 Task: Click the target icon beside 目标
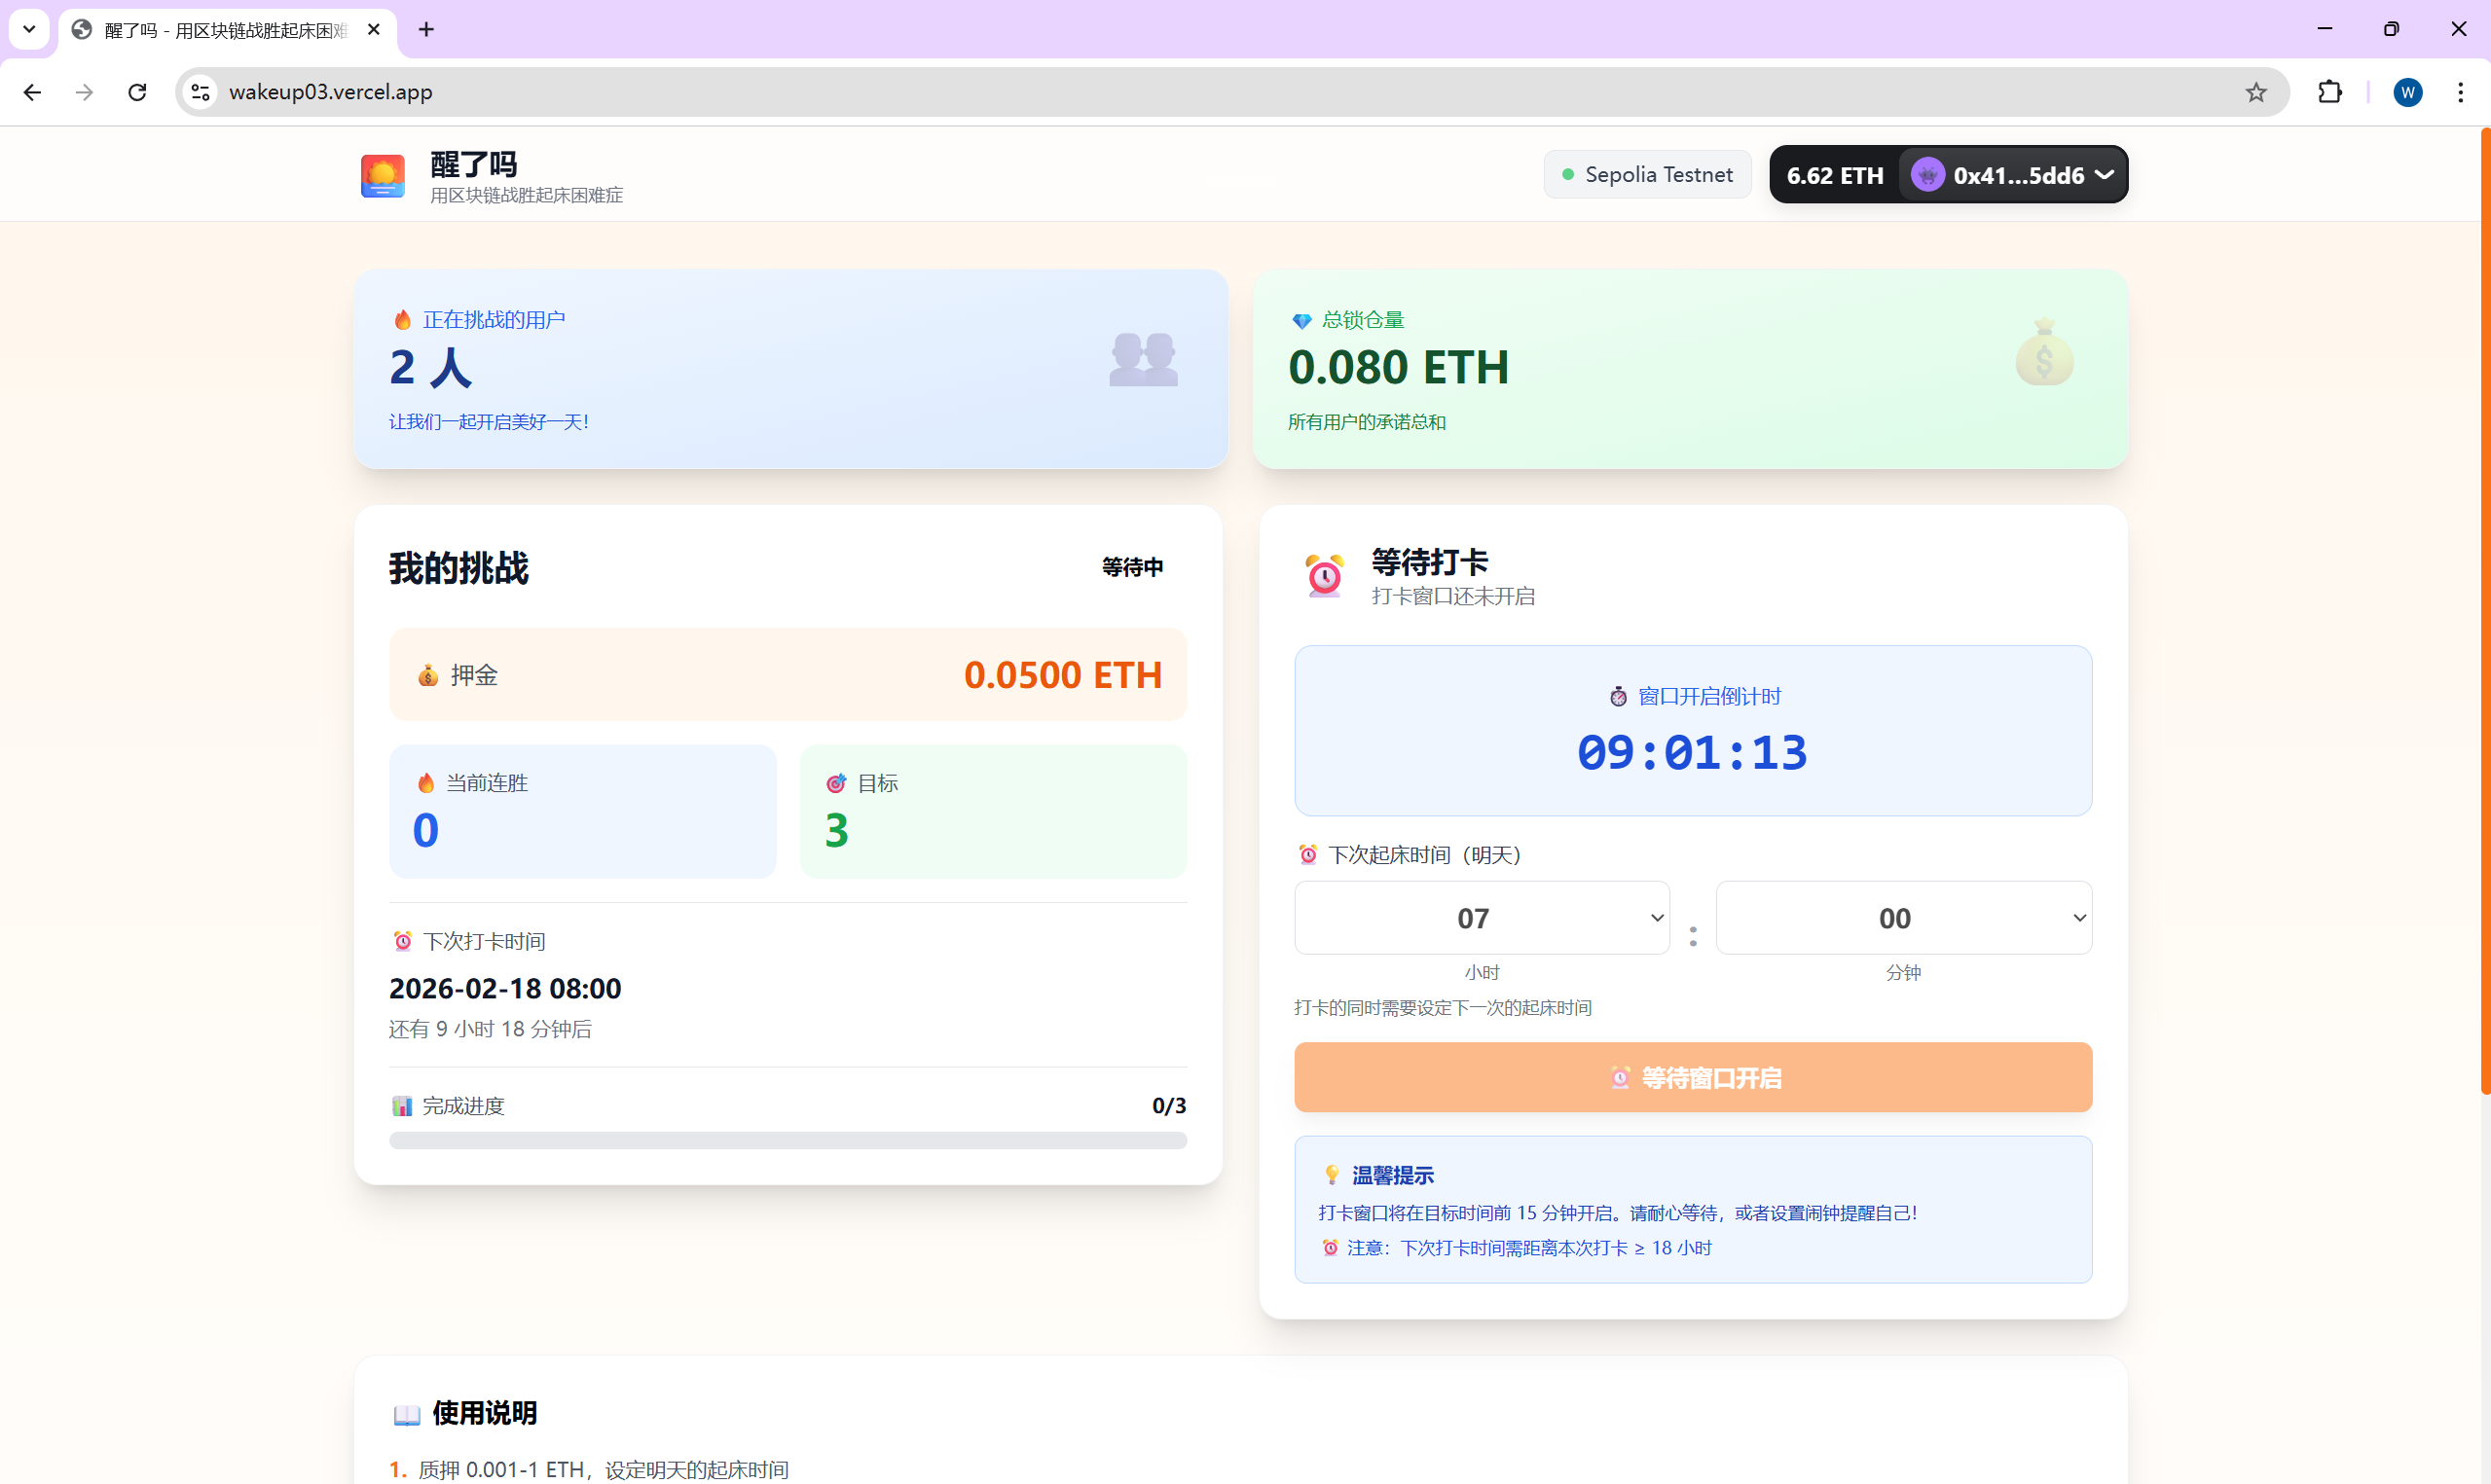836,783
